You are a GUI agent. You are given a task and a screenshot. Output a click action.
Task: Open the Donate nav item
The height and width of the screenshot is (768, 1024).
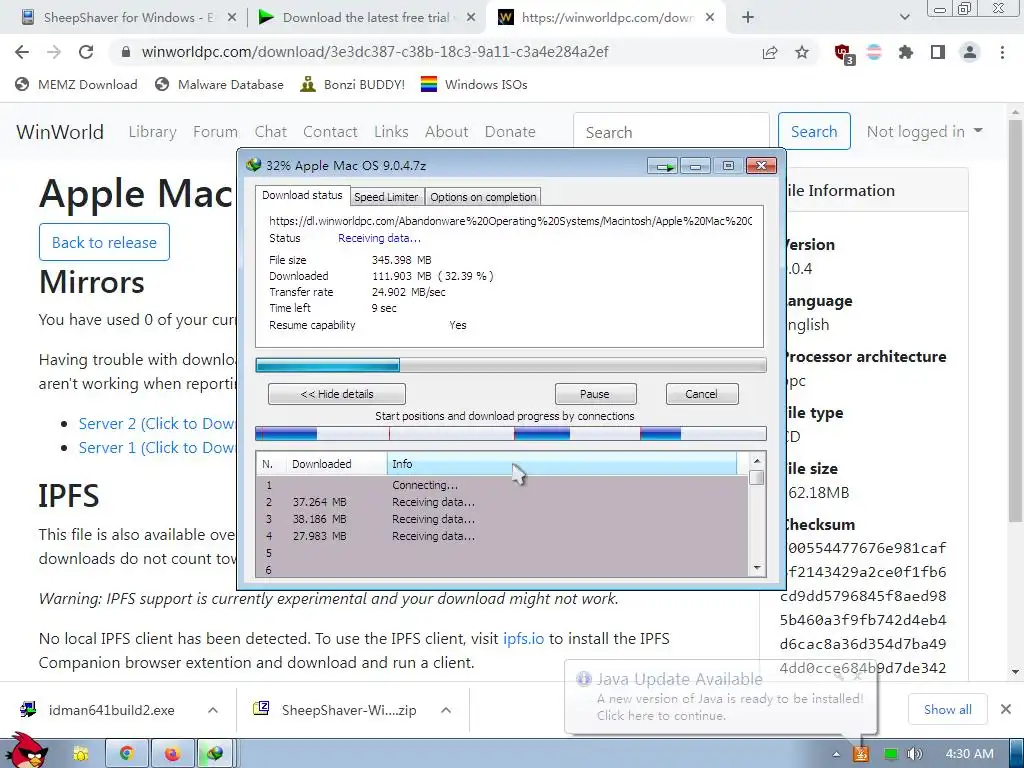pyautogui.click(x=510, y=132)
